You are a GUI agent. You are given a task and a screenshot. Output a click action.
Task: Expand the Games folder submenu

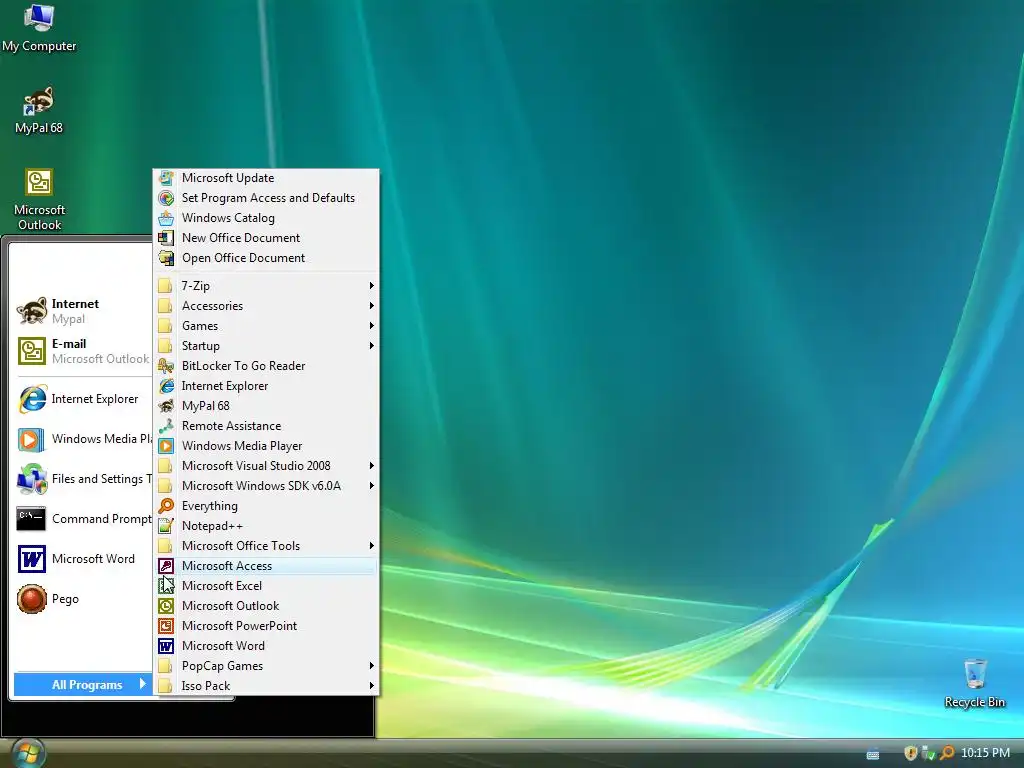pyautogui.click(x=266, y=326)
